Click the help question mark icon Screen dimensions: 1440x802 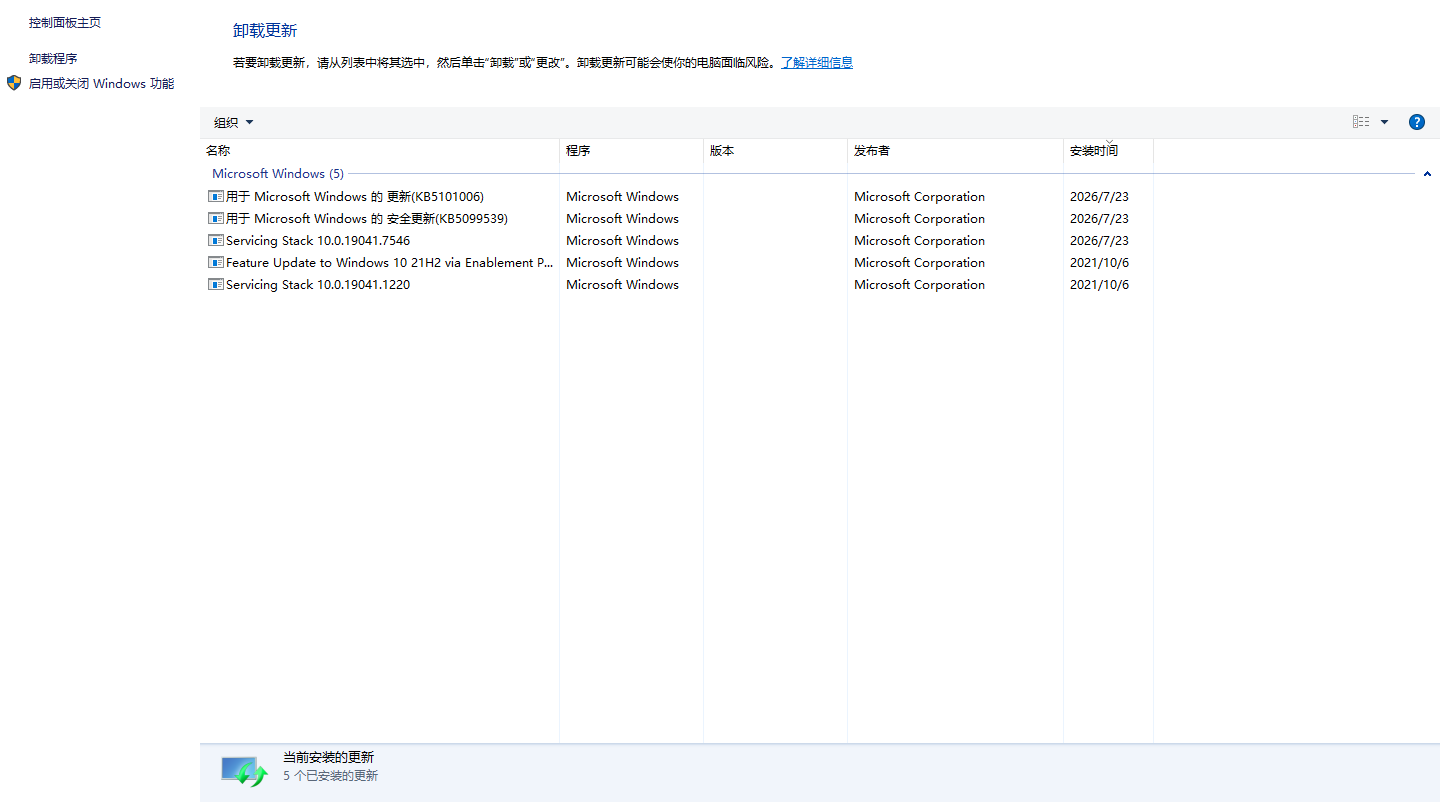click(1416, 122)
